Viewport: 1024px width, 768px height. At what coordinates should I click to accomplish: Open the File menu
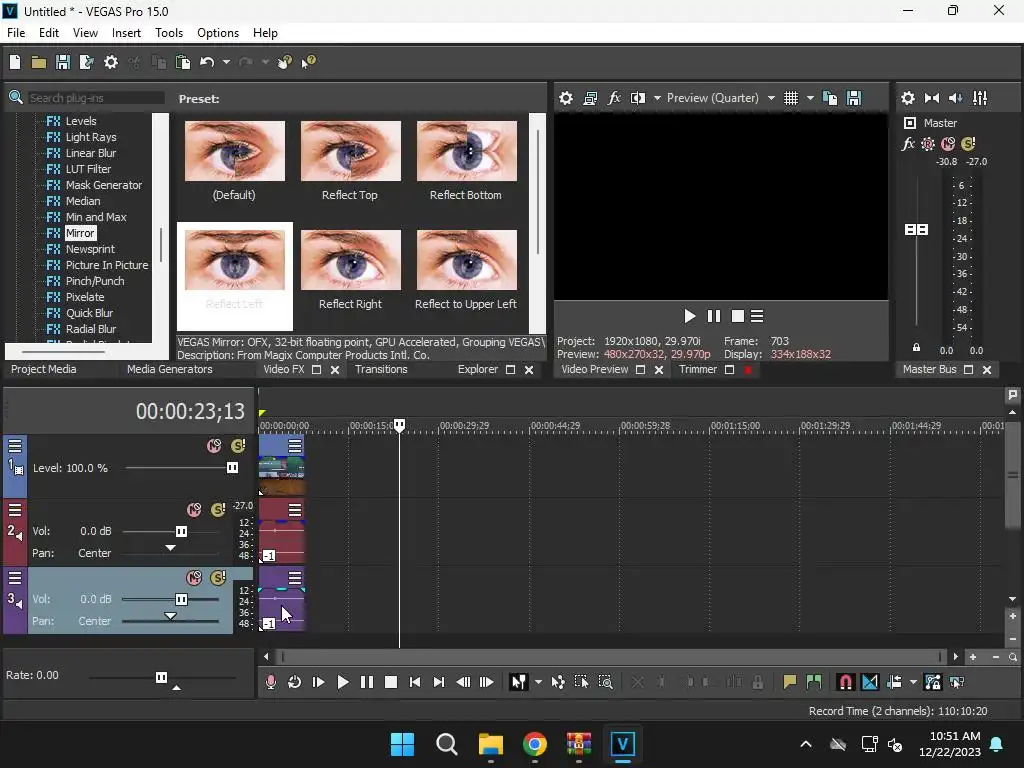tap(16, 33)
